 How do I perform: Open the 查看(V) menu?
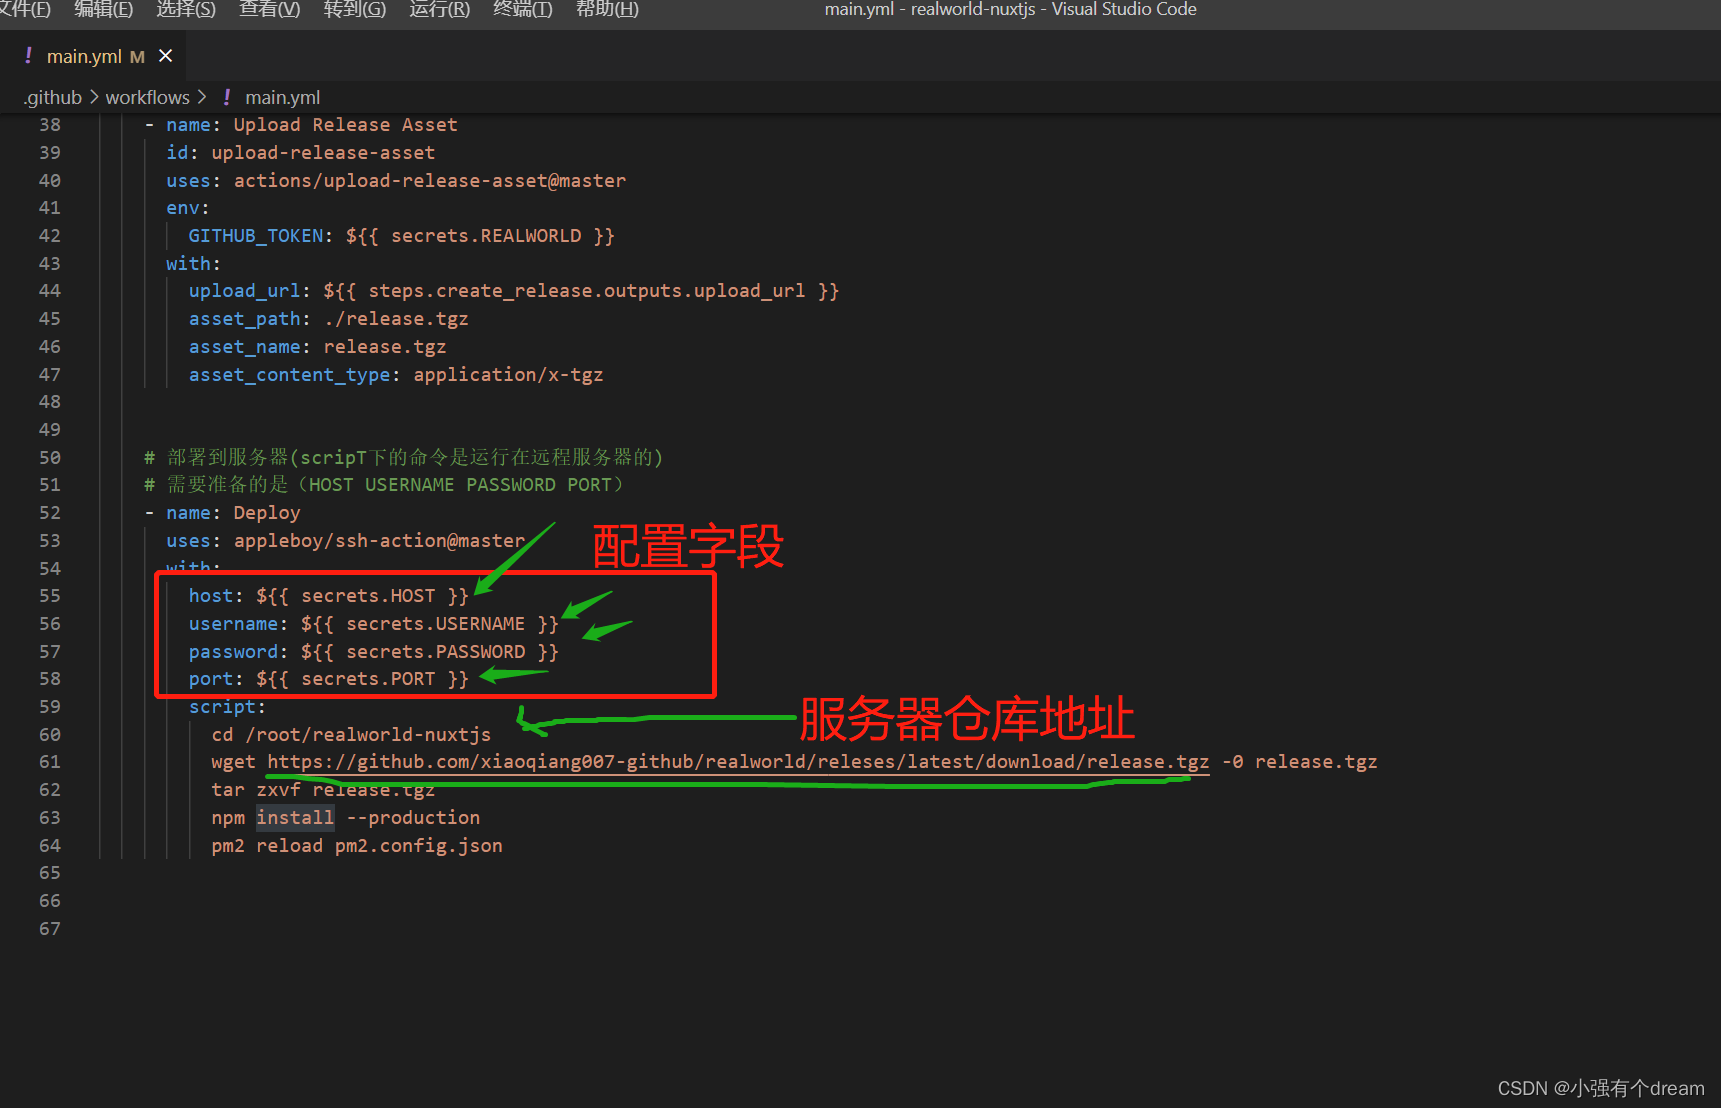pyautogui.click(x=270, y=10)
